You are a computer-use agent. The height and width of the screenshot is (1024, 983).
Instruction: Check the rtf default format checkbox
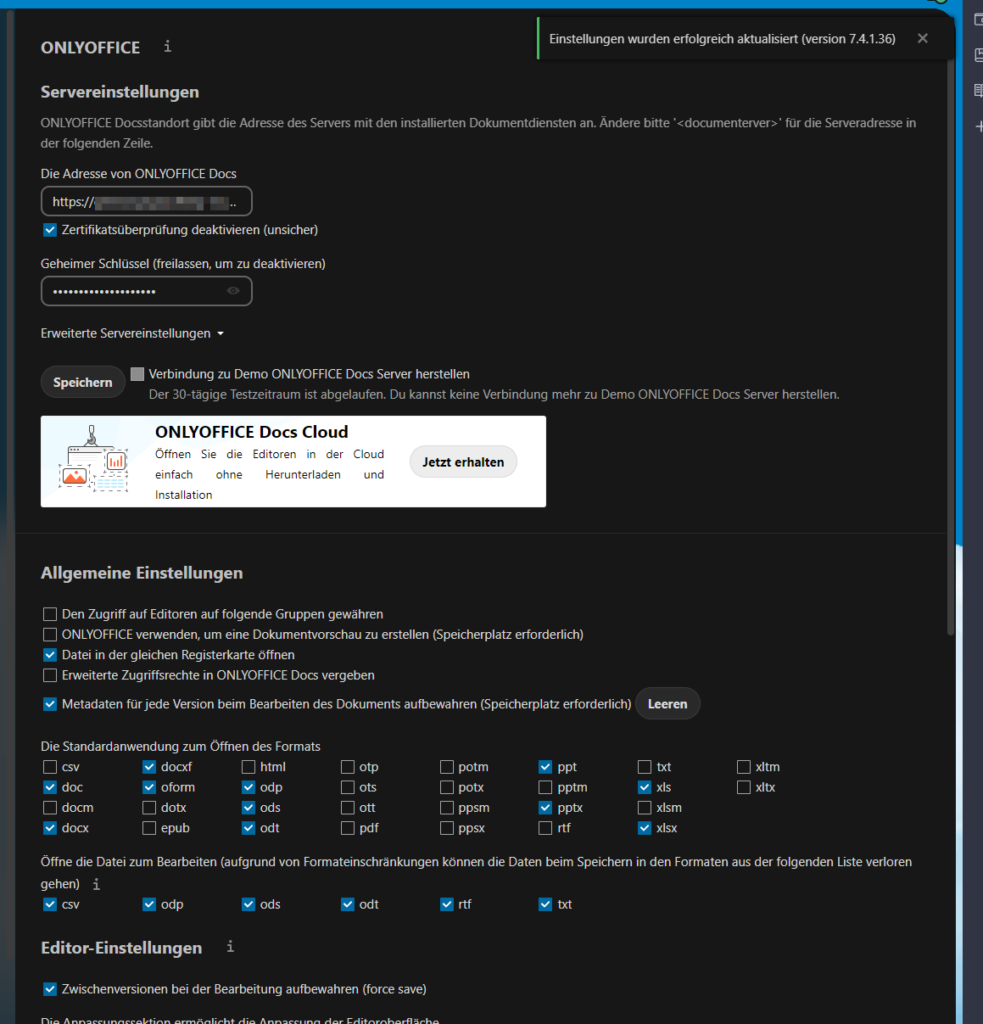(x=545, y=827)
